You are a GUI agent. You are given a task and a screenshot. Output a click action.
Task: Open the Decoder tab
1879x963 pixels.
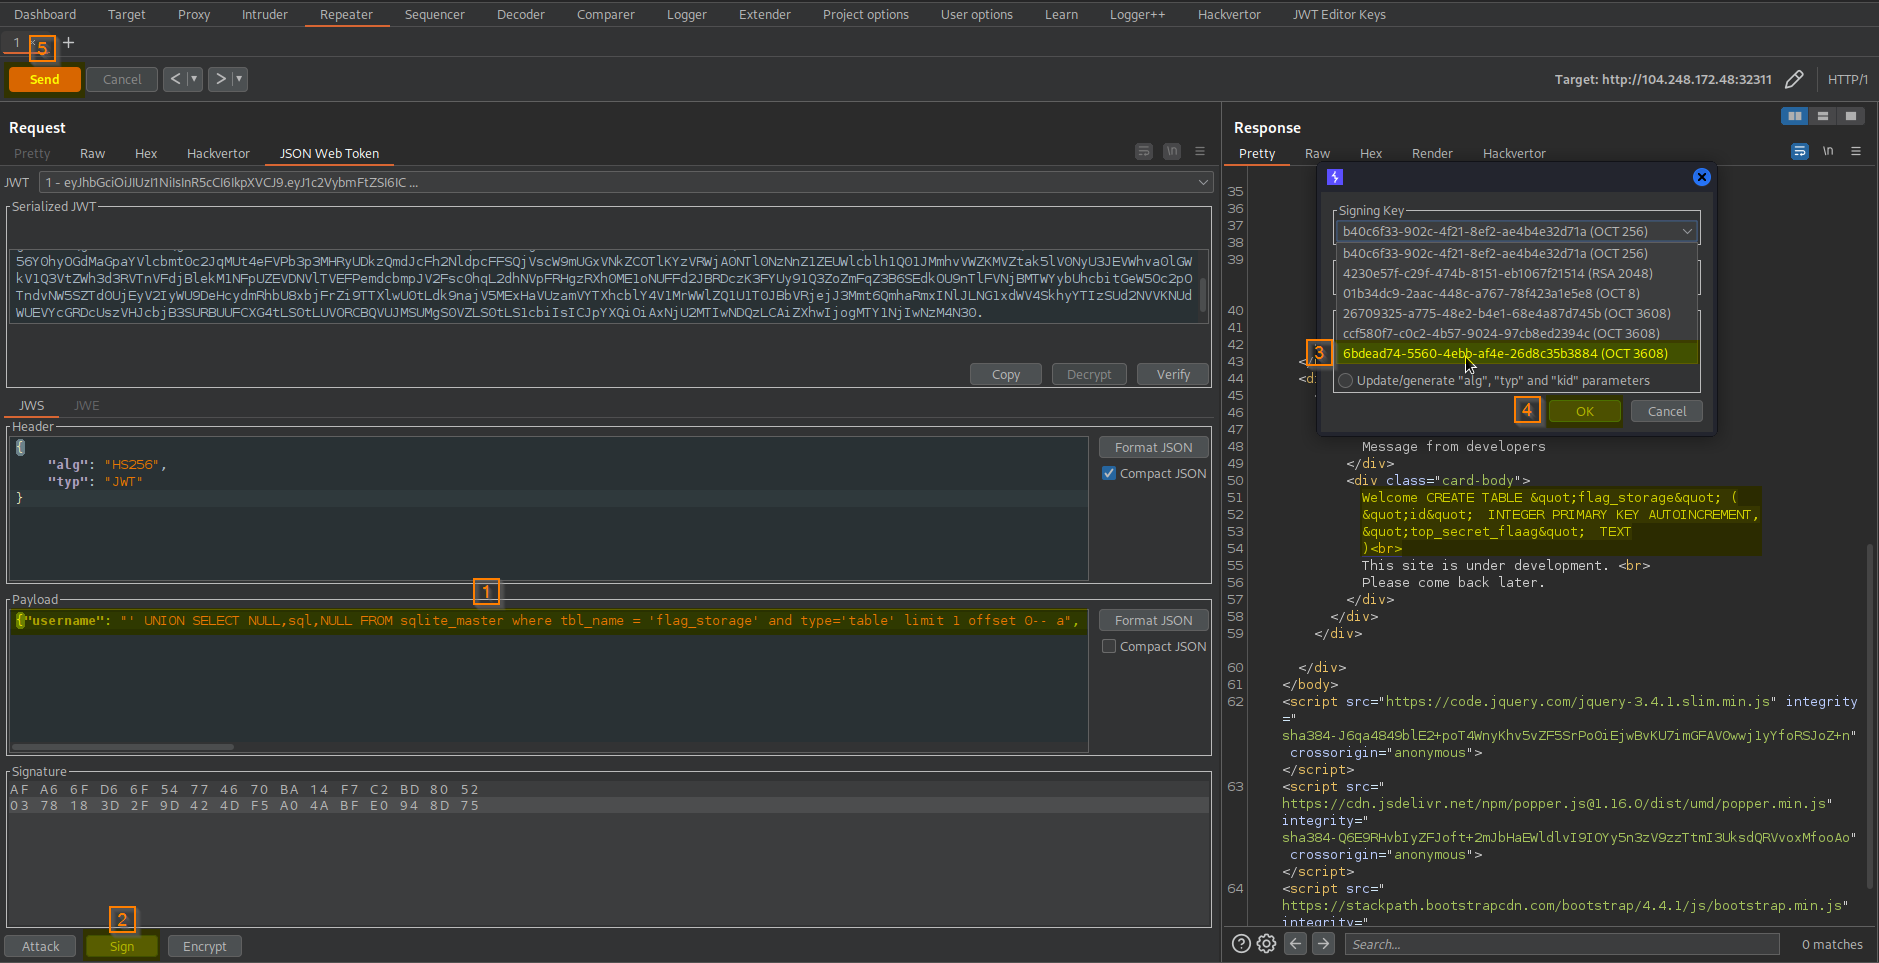(x=521, y=14)
